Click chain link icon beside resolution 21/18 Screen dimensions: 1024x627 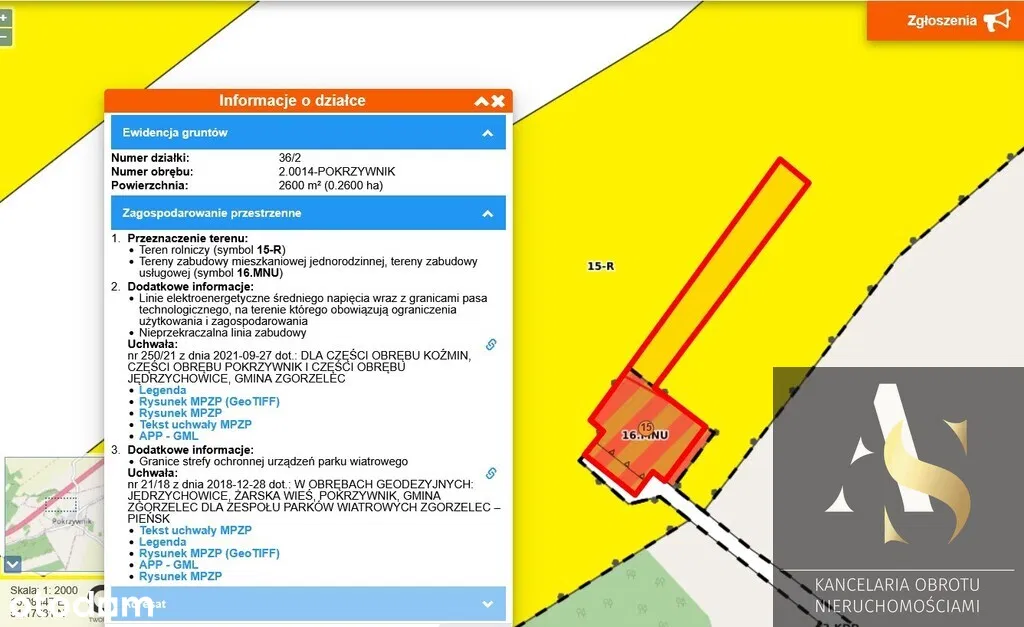point(491,473)
